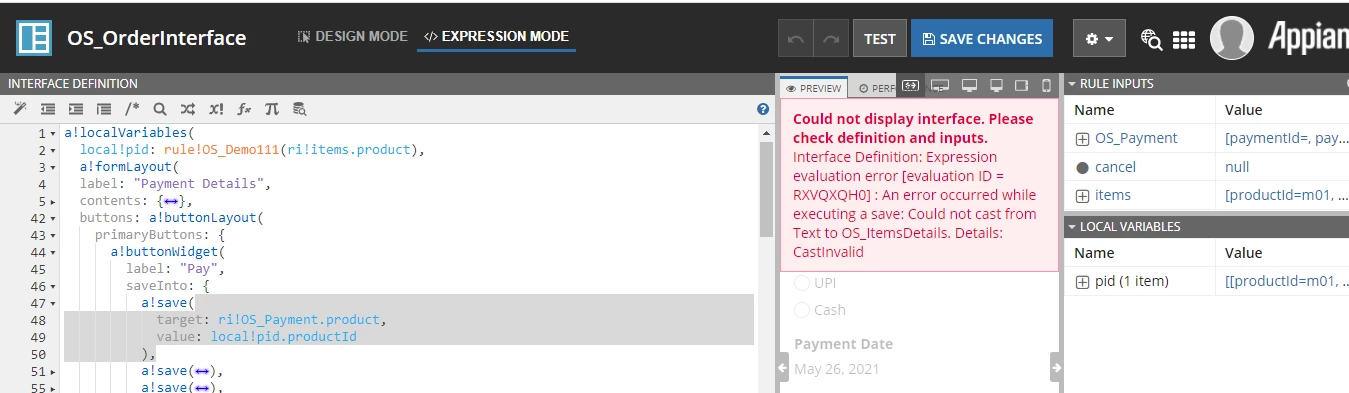This screenshot has height=393, width=1349.
Task: Click the indent code toolbar icon
Action: click(x=75, y=109)
